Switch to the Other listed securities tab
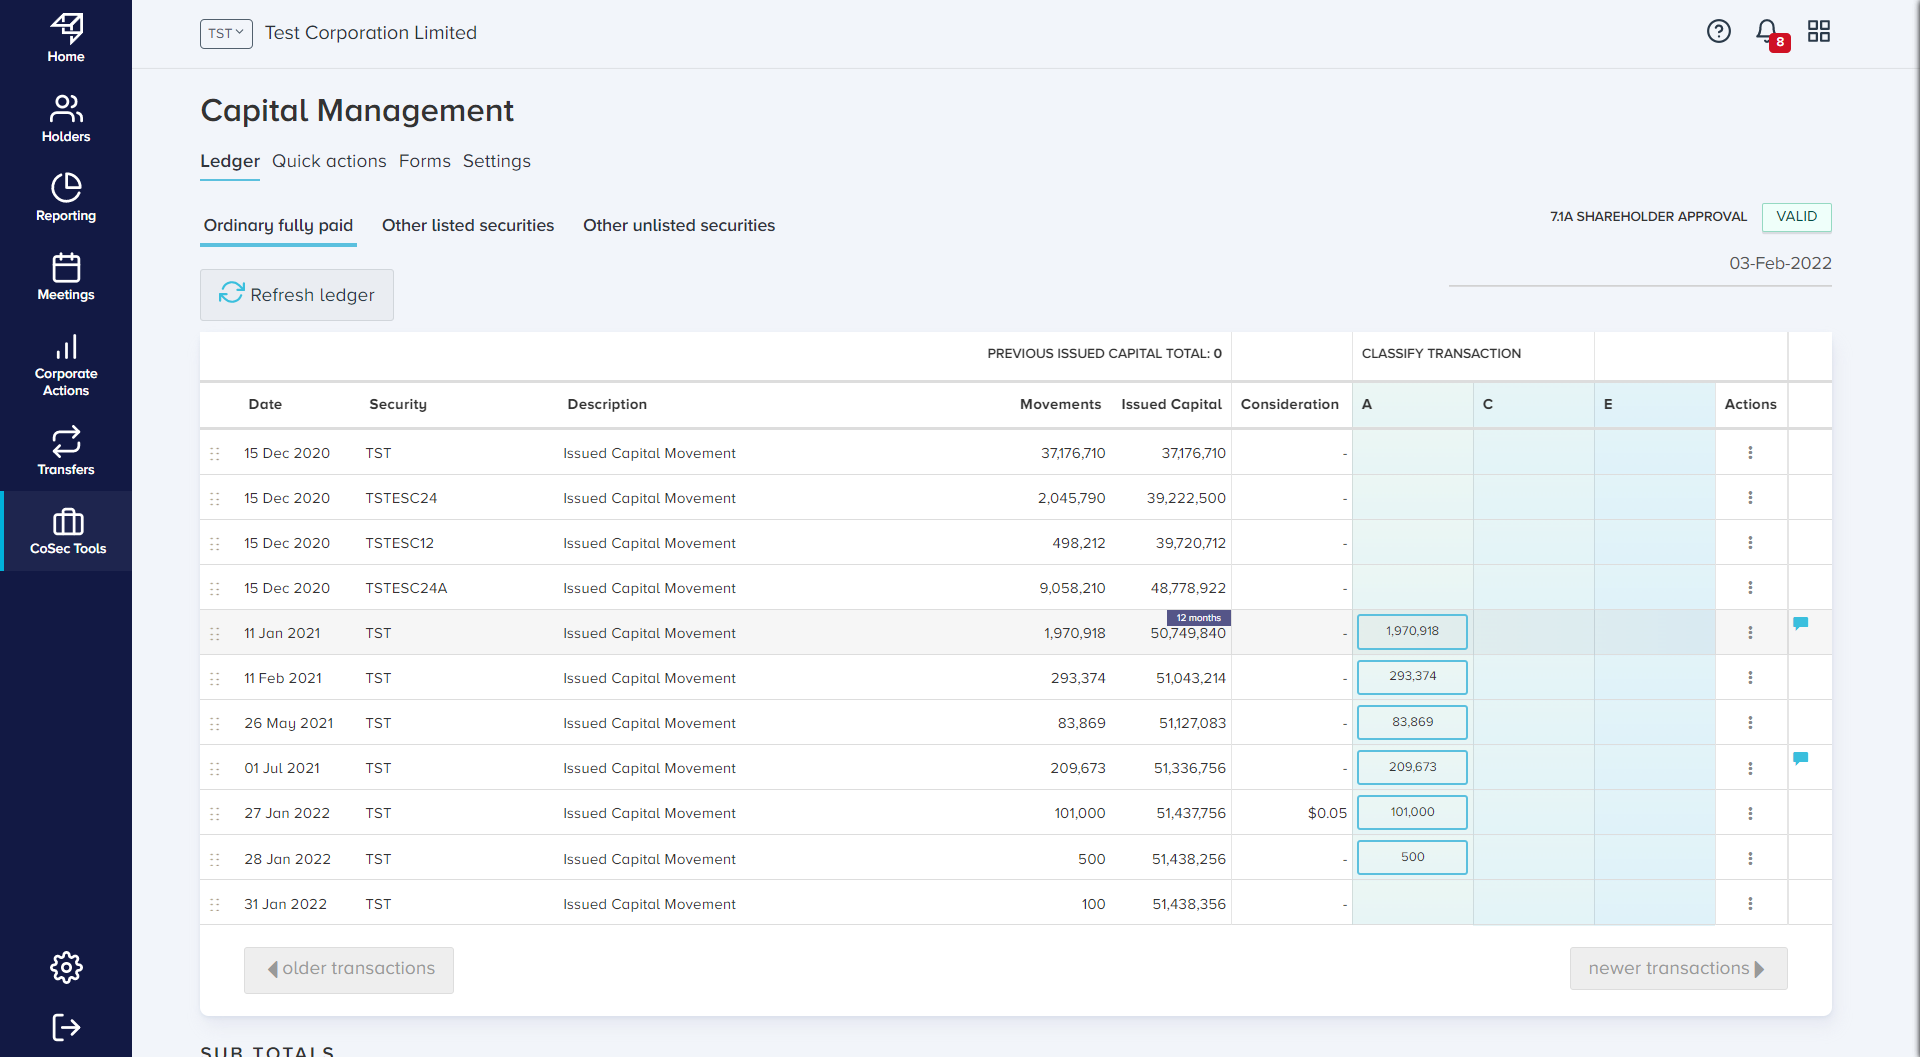Image resolution: width=1920 pixels, height=1057 pixels. pos(467,225)
